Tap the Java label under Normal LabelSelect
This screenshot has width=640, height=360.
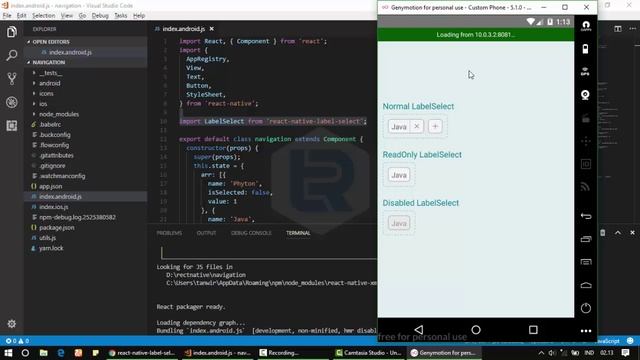click(399, 127)
